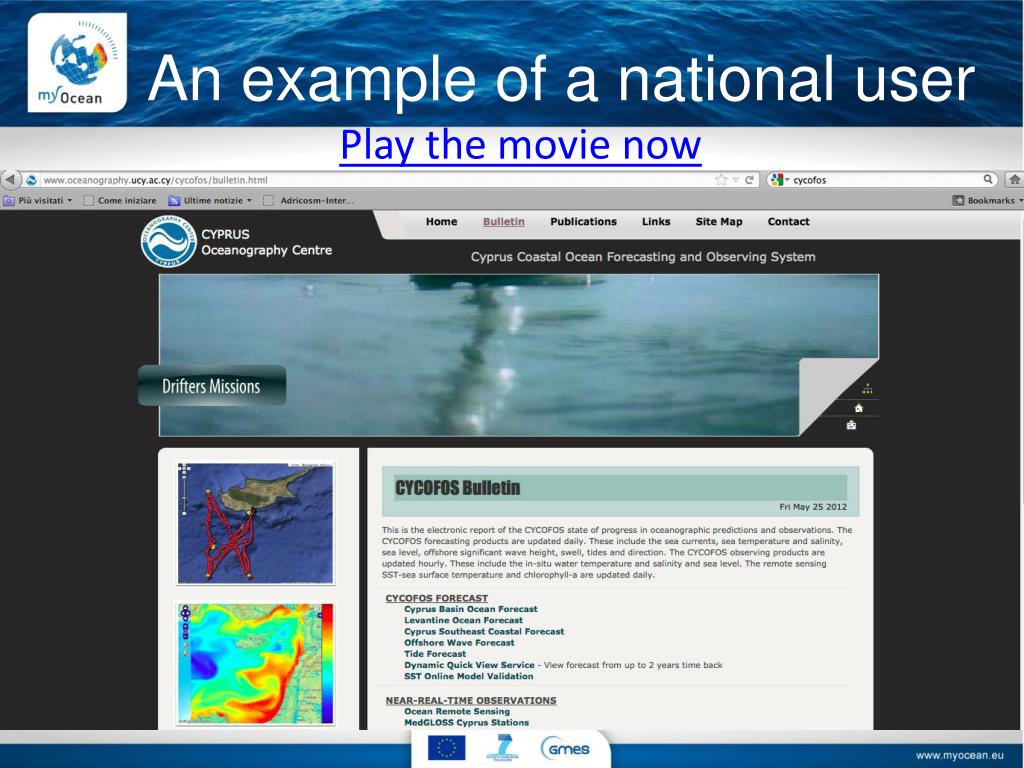
Task: Open Levantine Ocean Forecast link
Action: (x=463, y=620)
